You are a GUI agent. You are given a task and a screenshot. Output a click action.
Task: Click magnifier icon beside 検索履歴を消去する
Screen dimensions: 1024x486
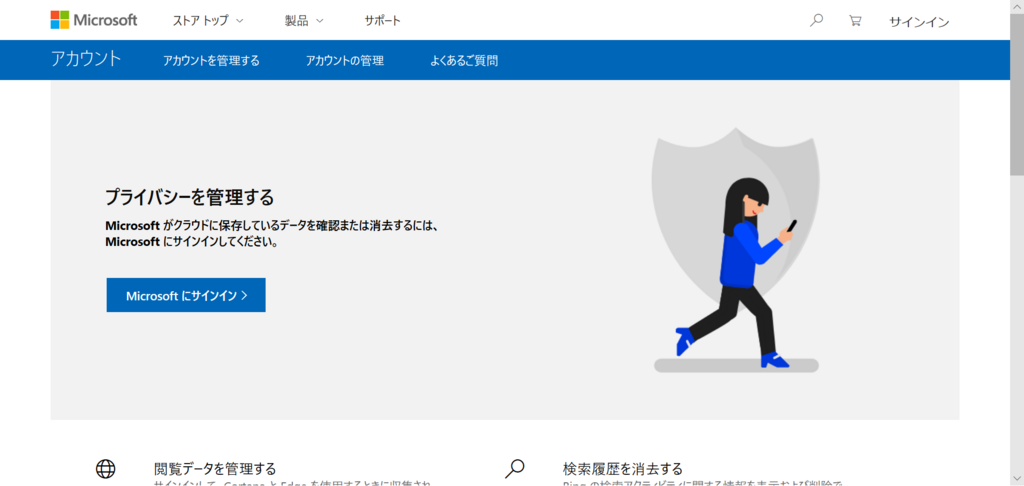pyautogui.click(x=515, y=468)
